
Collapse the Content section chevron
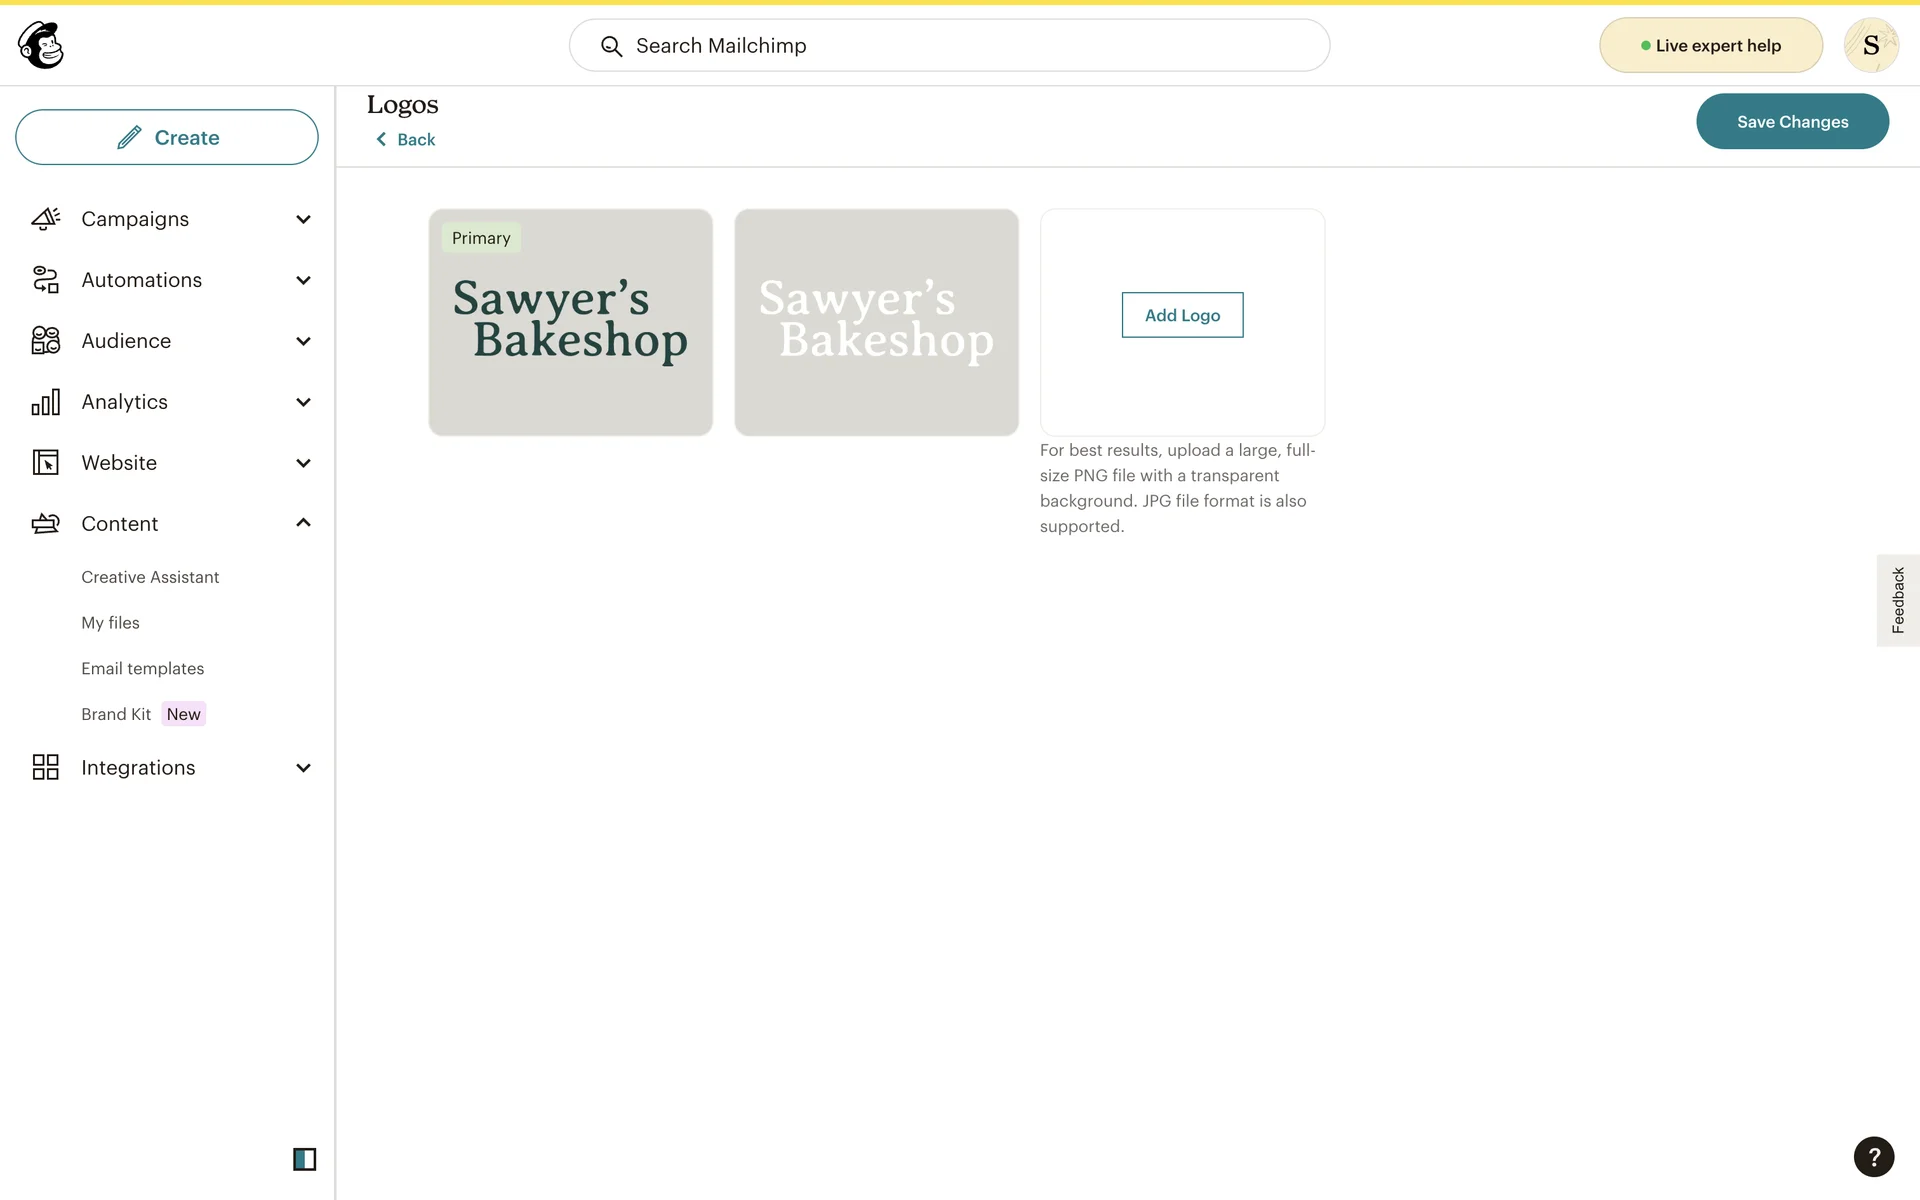pyautogui.click(x=303, y=523)
